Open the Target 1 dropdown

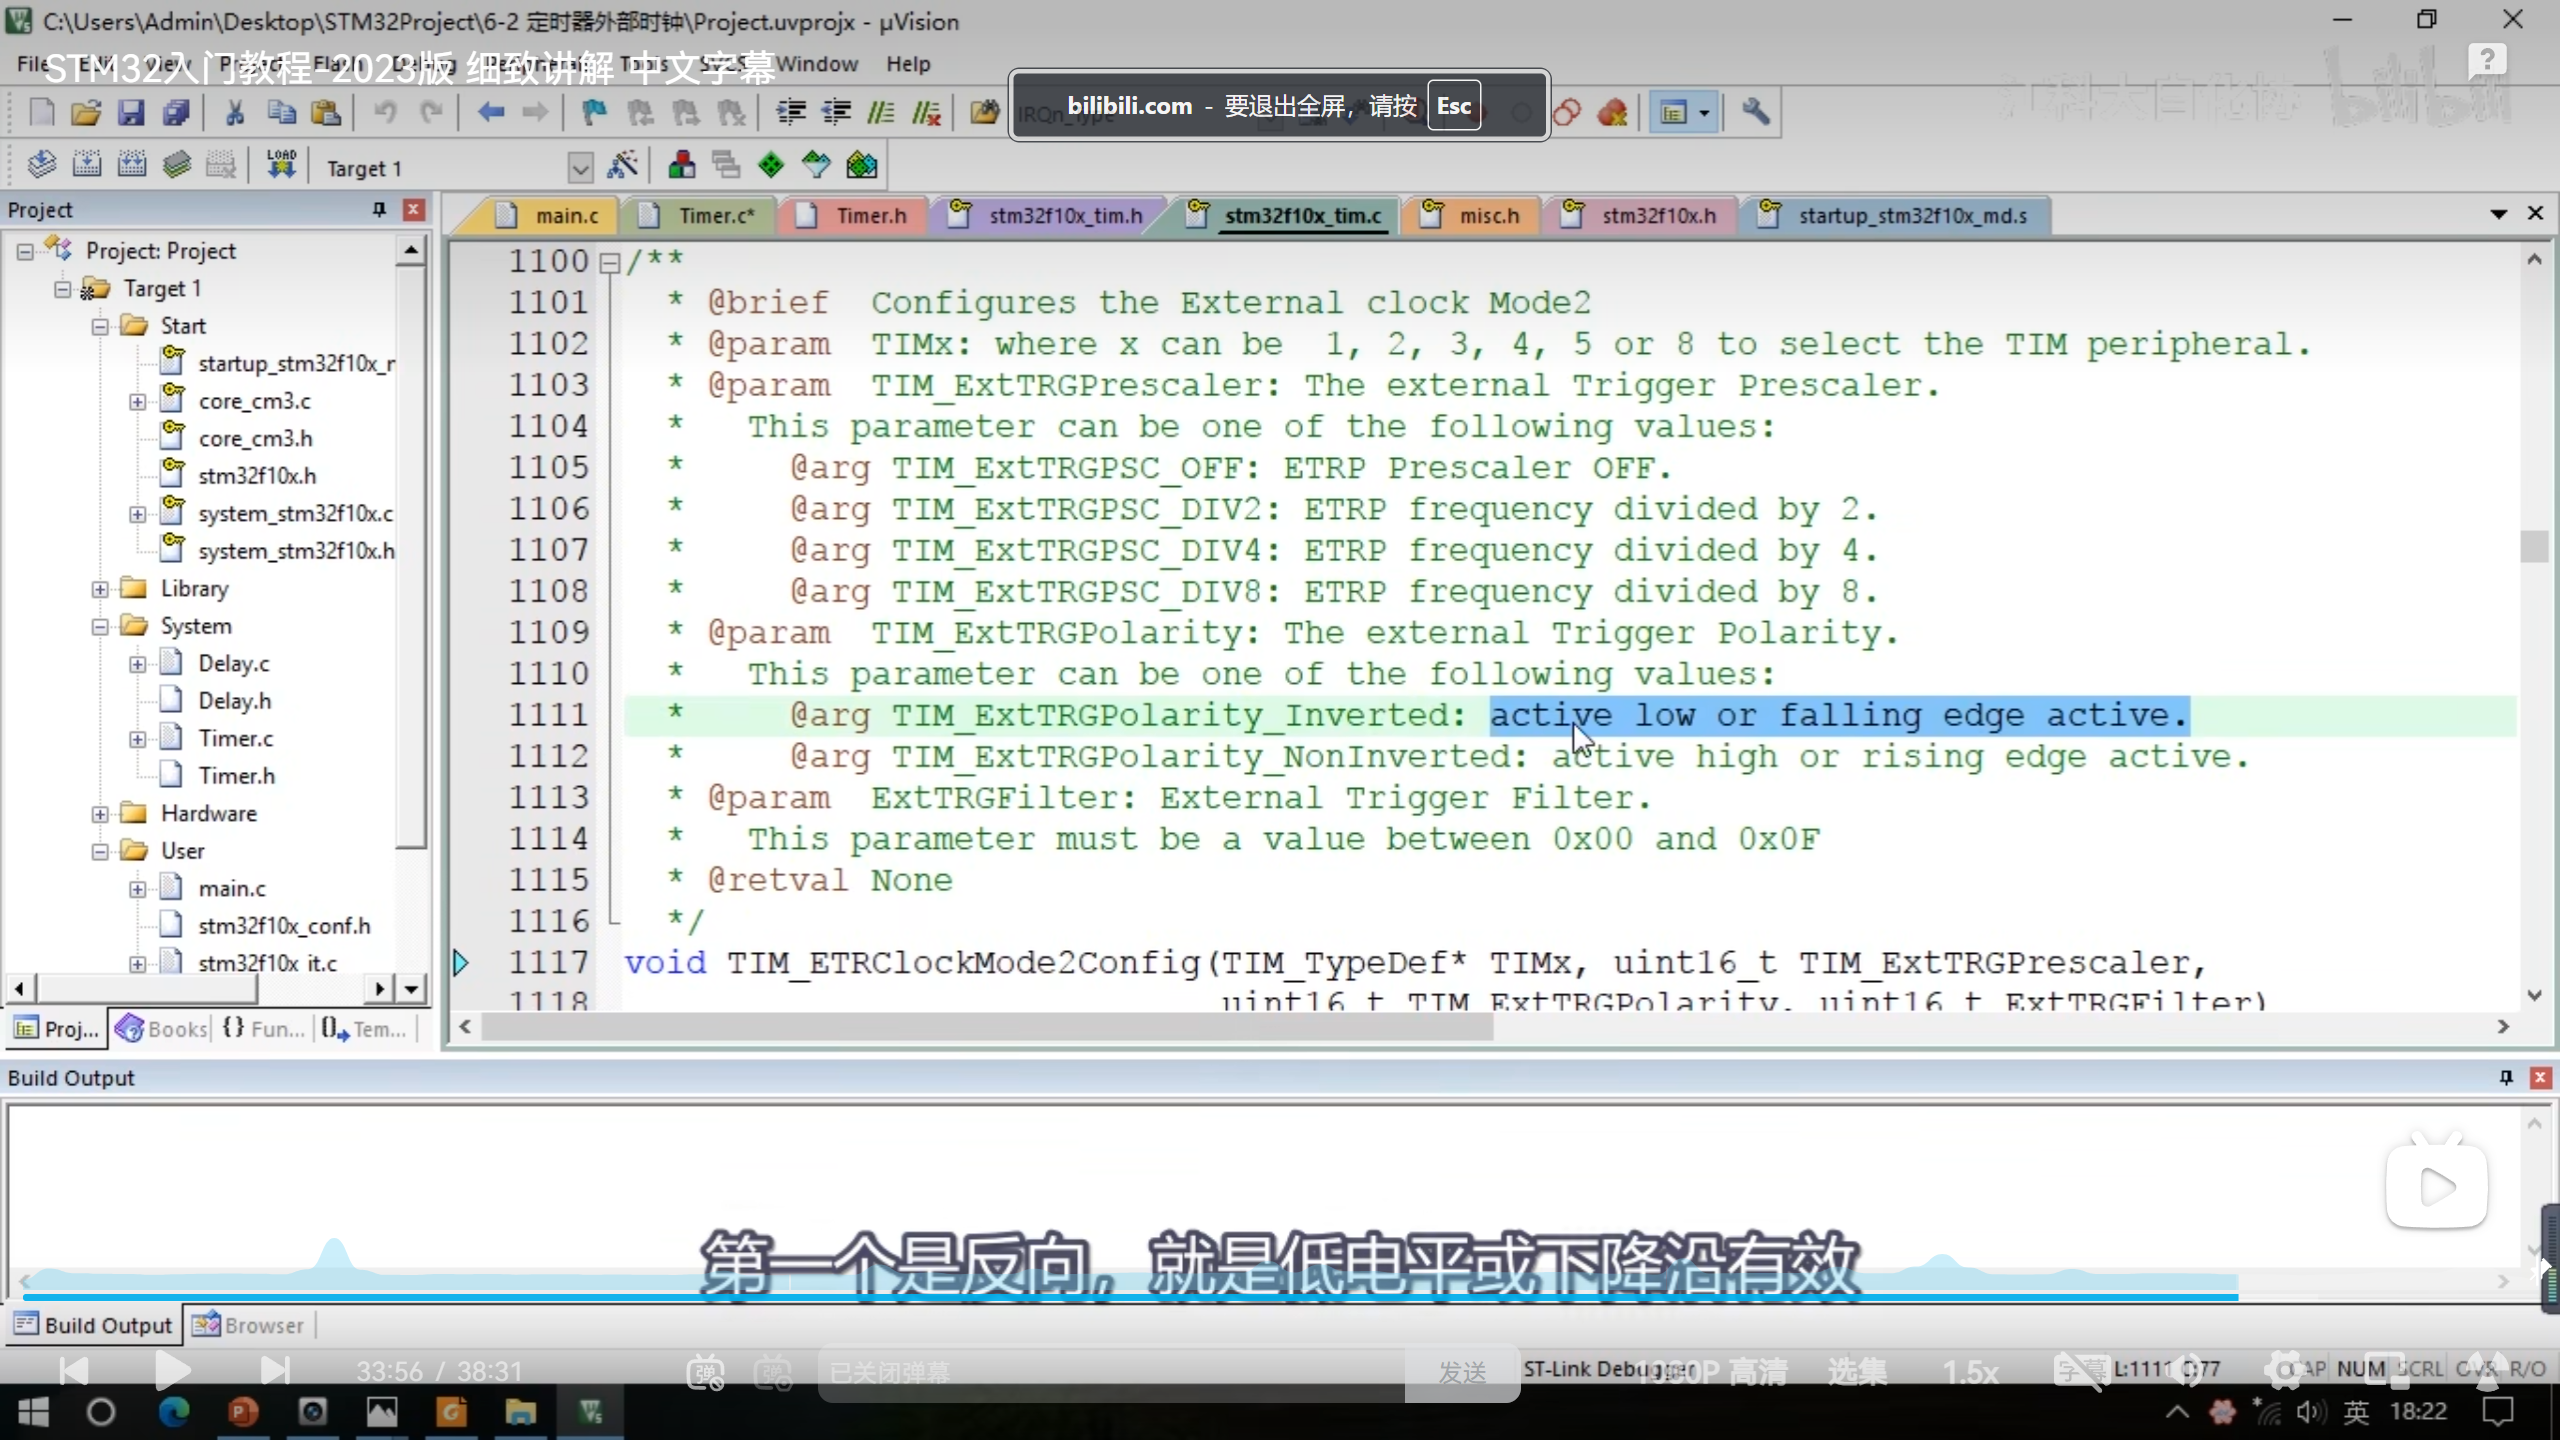[x=580, y=167]
